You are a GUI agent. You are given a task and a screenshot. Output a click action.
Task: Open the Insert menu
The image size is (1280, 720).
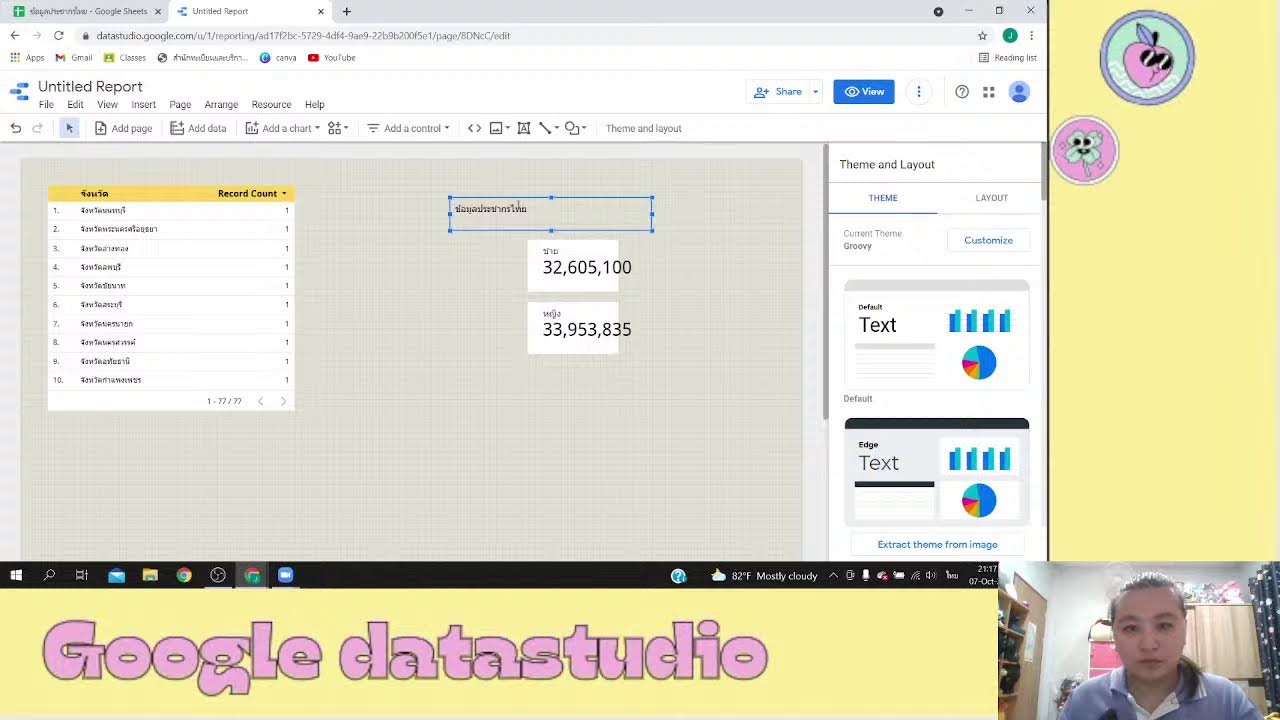click(x=143, y=104)
